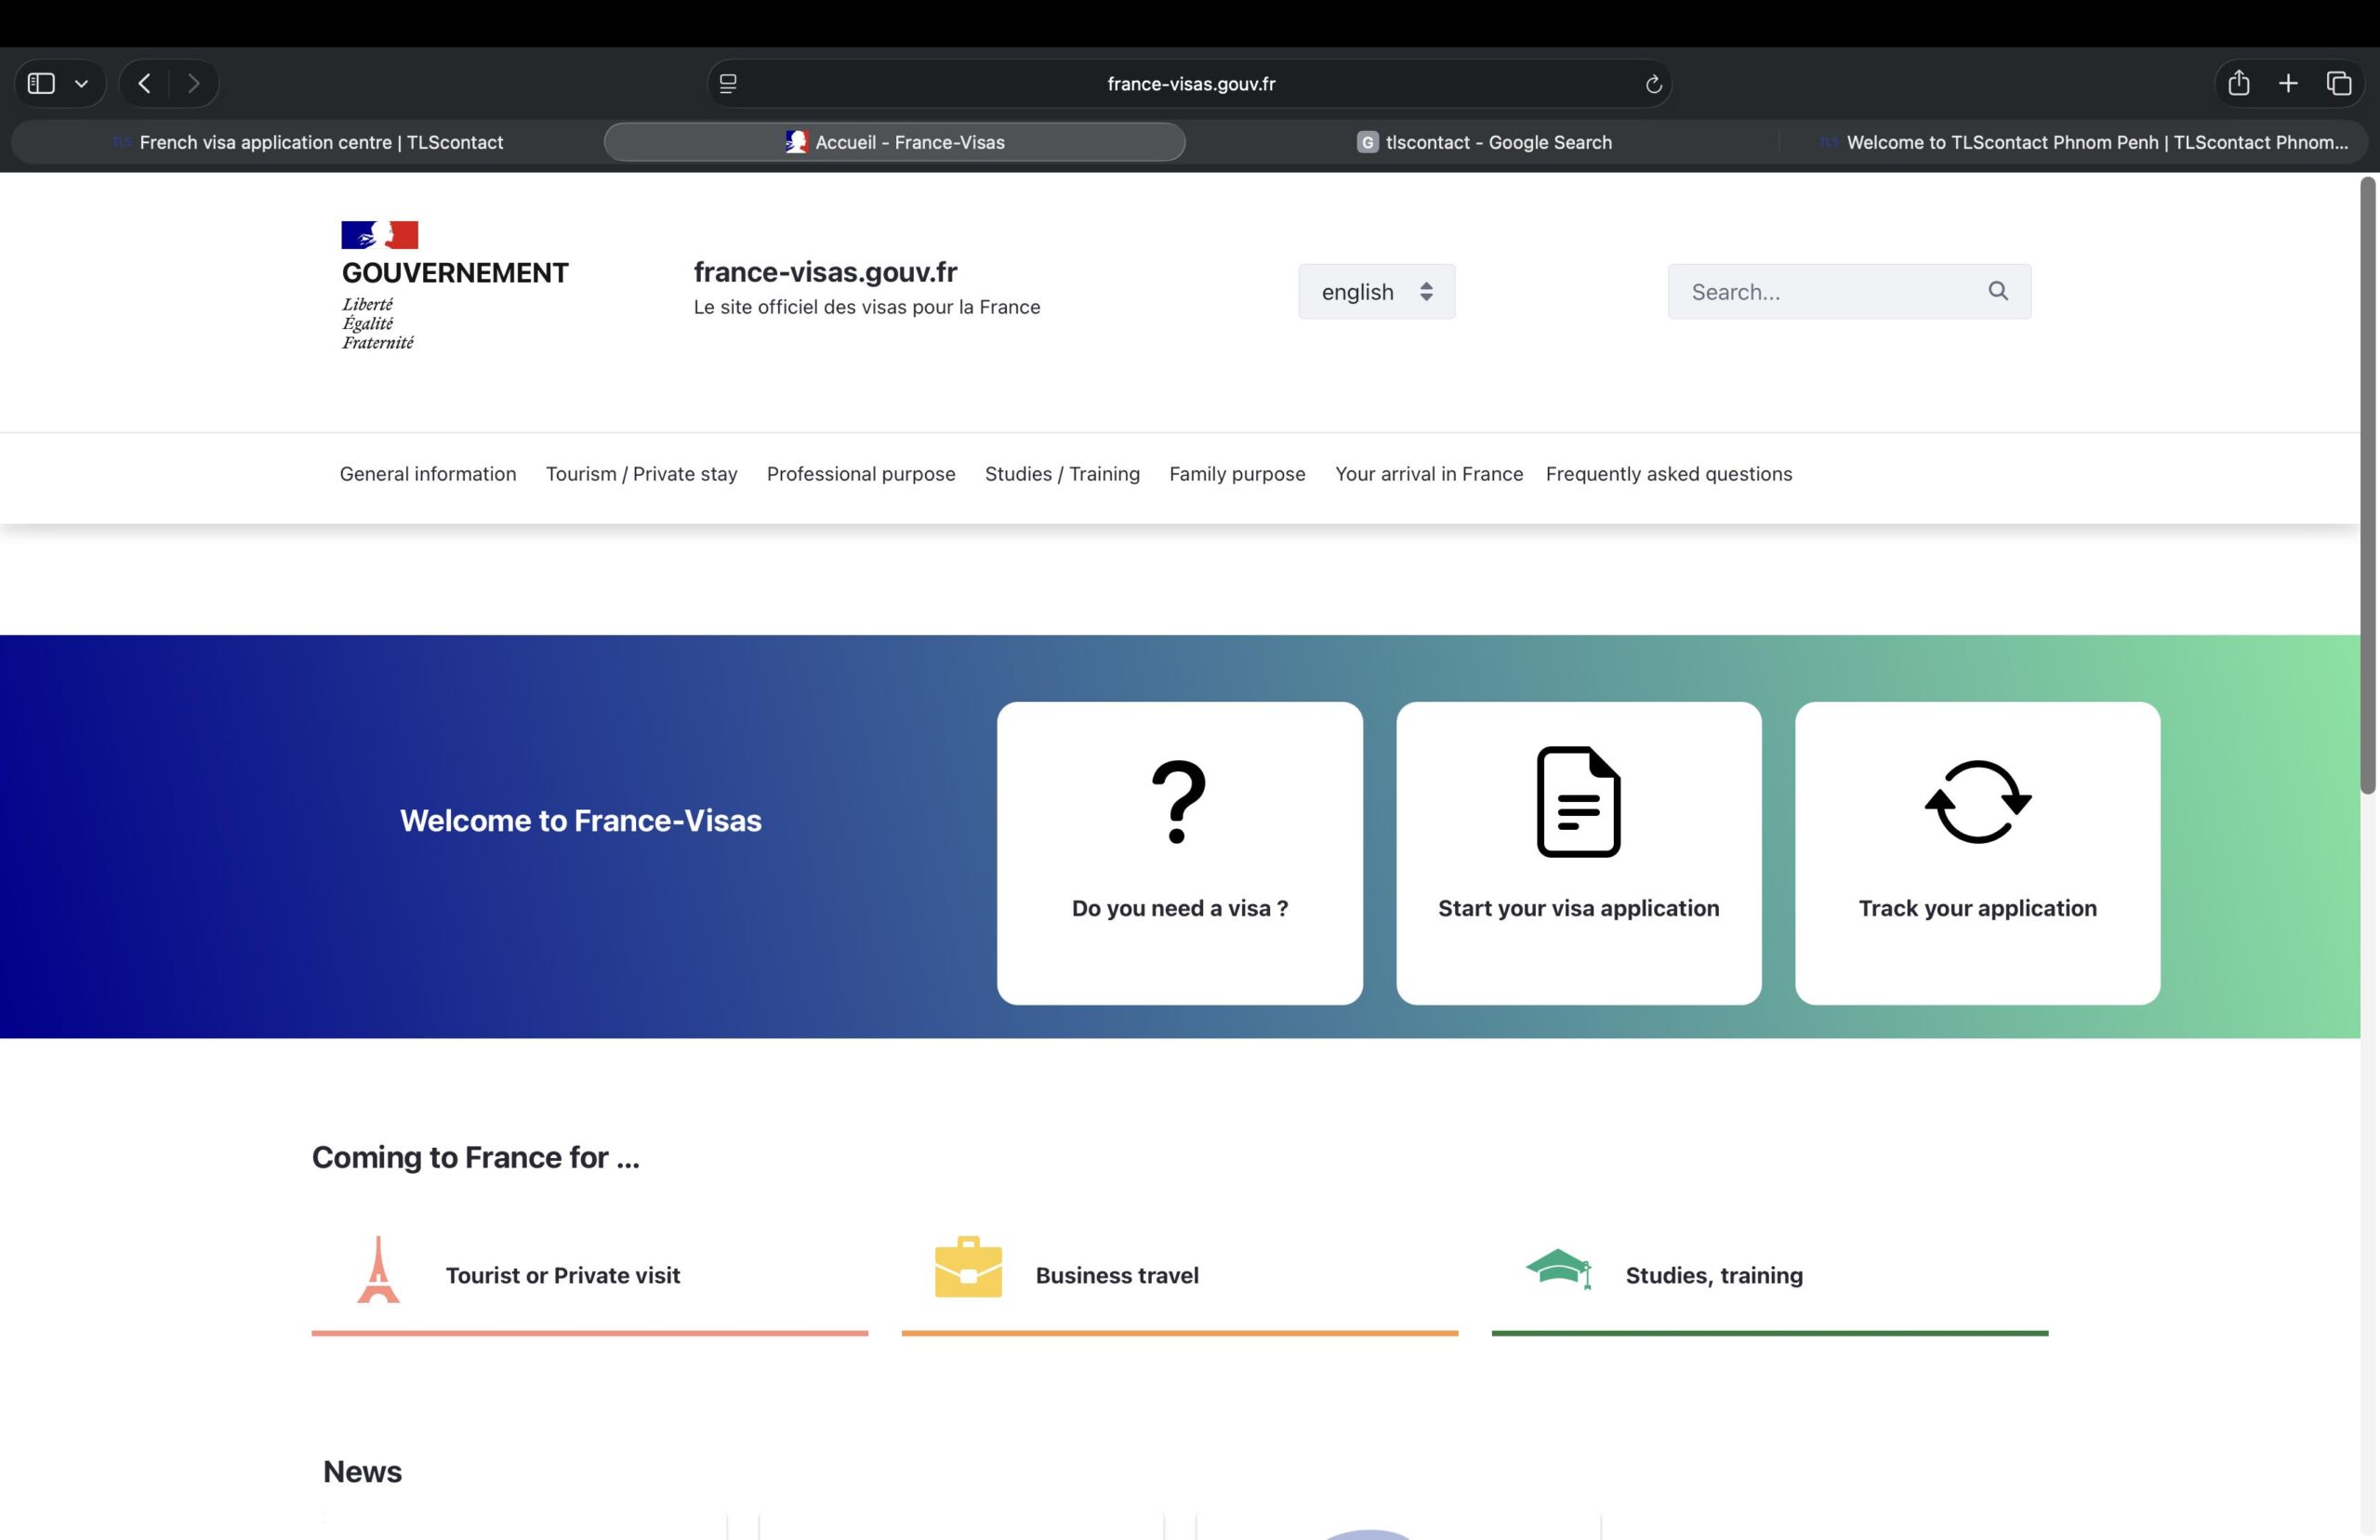Toggle the Safari sidebar button

tap(41, 83)
